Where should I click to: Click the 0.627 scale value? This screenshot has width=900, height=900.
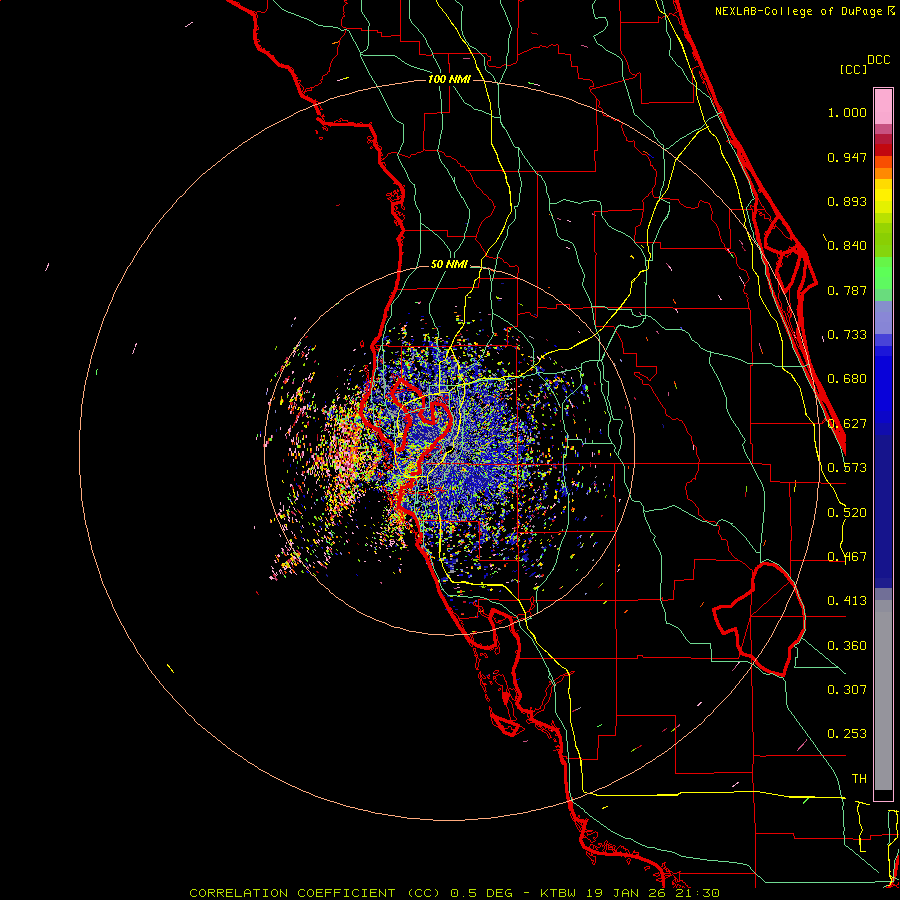[x=847, y=424]
